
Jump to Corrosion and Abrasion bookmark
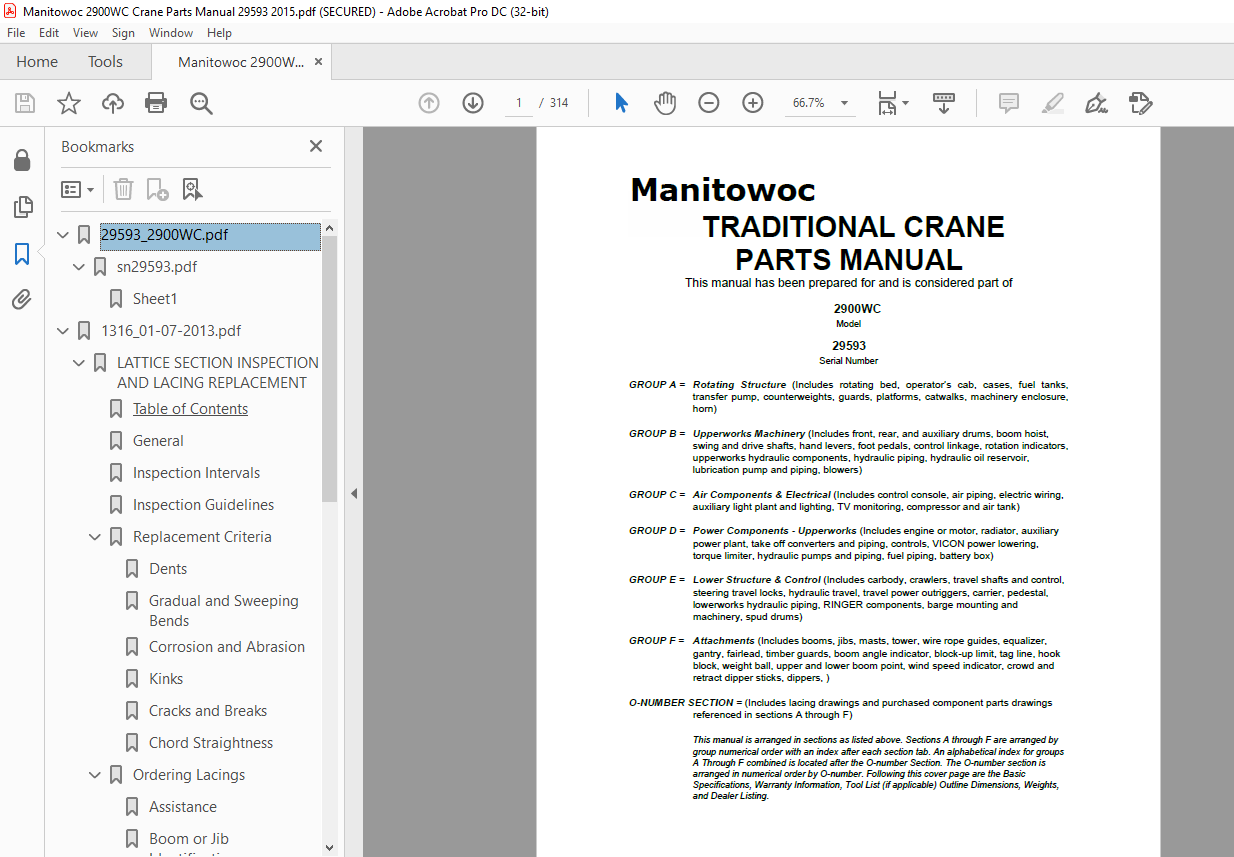pos(227,647)
